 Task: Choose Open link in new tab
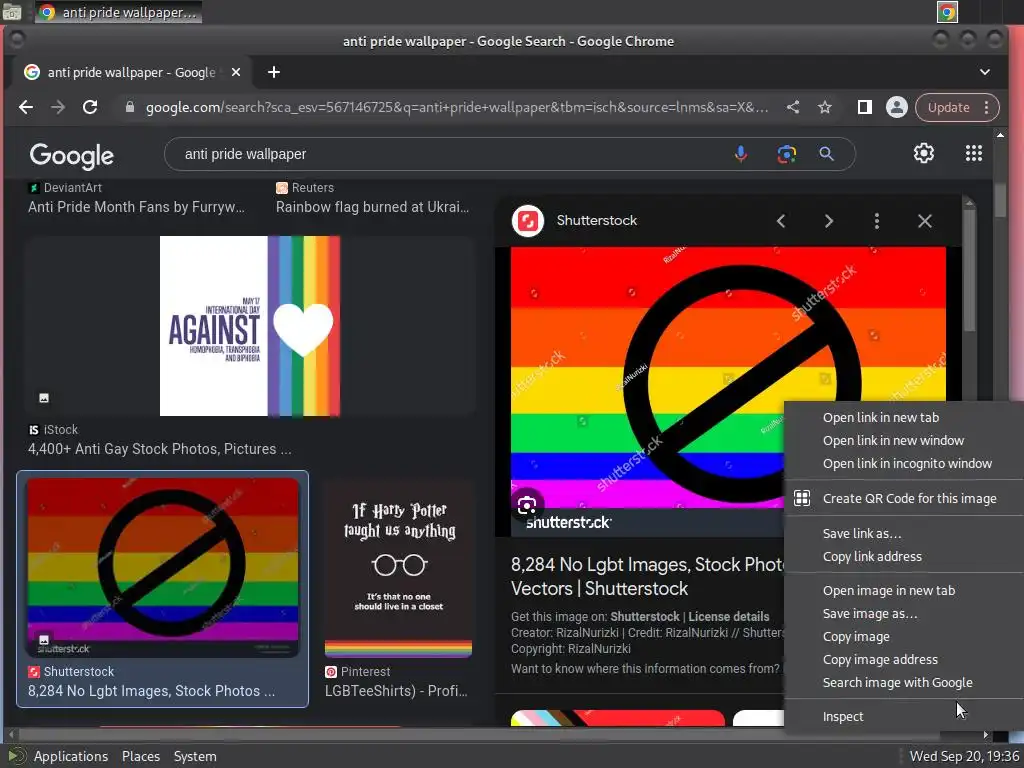(x=880, y=417)
